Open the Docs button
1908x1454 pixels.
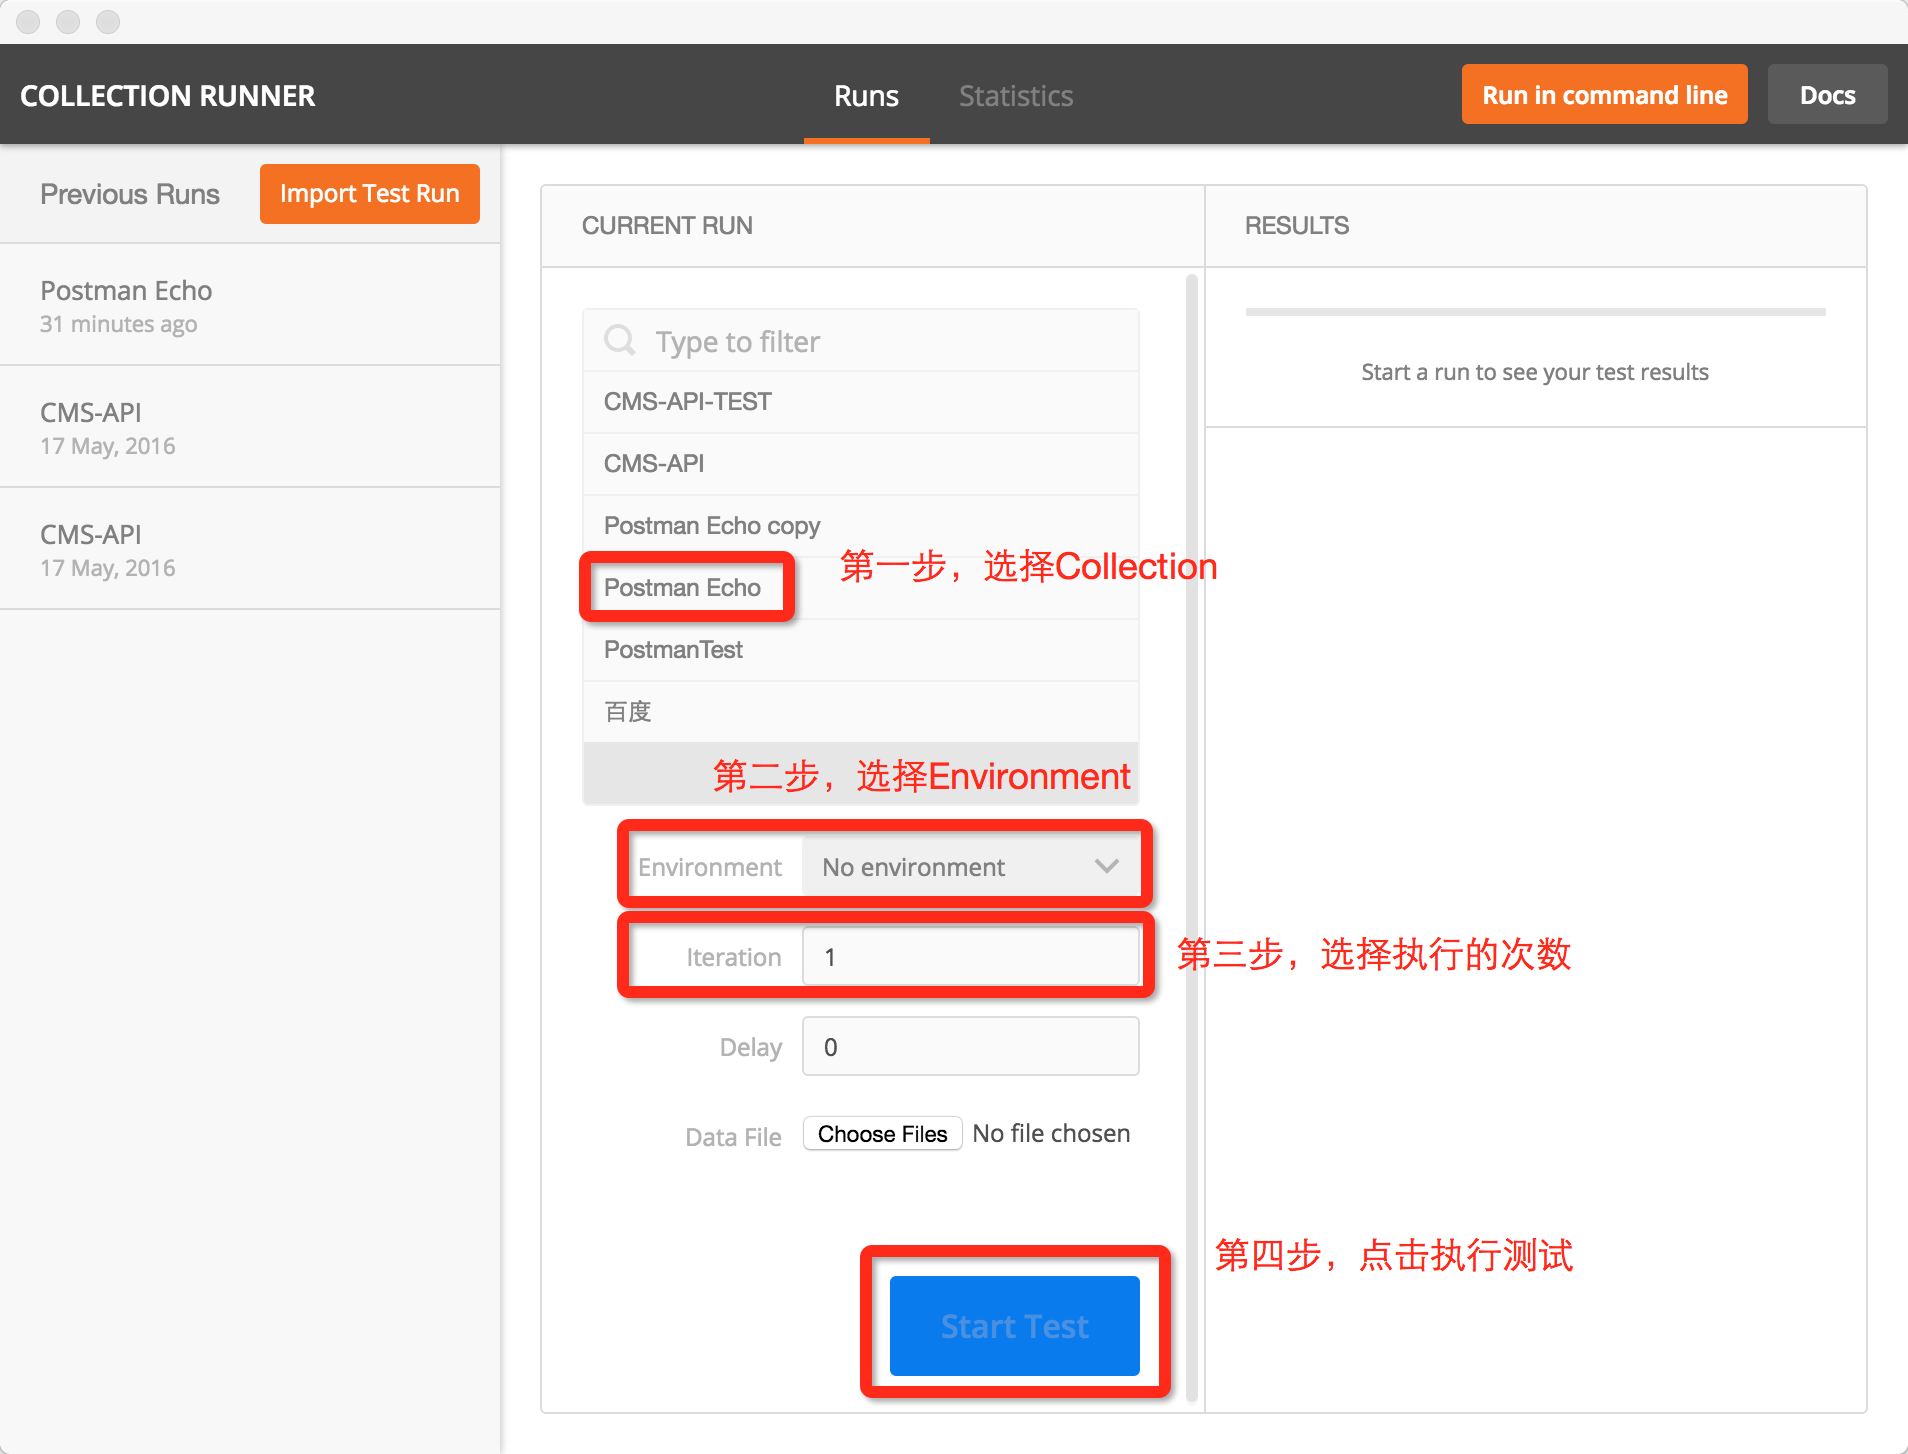click(x=1827, y=95)
